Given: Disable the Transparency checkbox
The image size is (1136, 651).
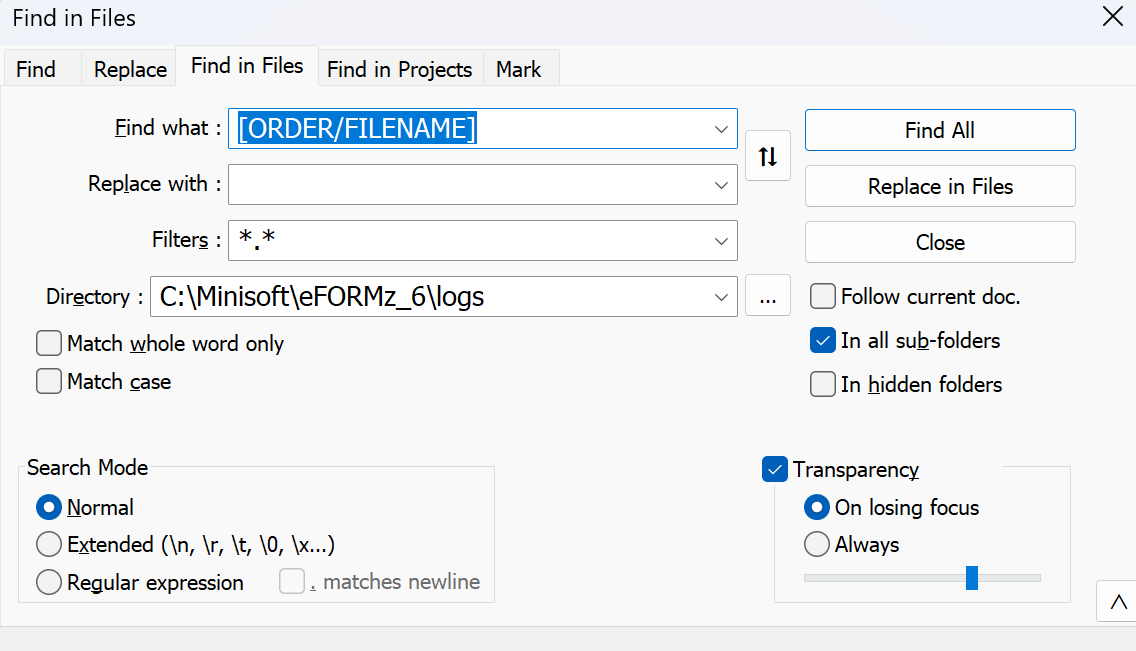Looking at the screenshot, I should click(x=775, y=469).
